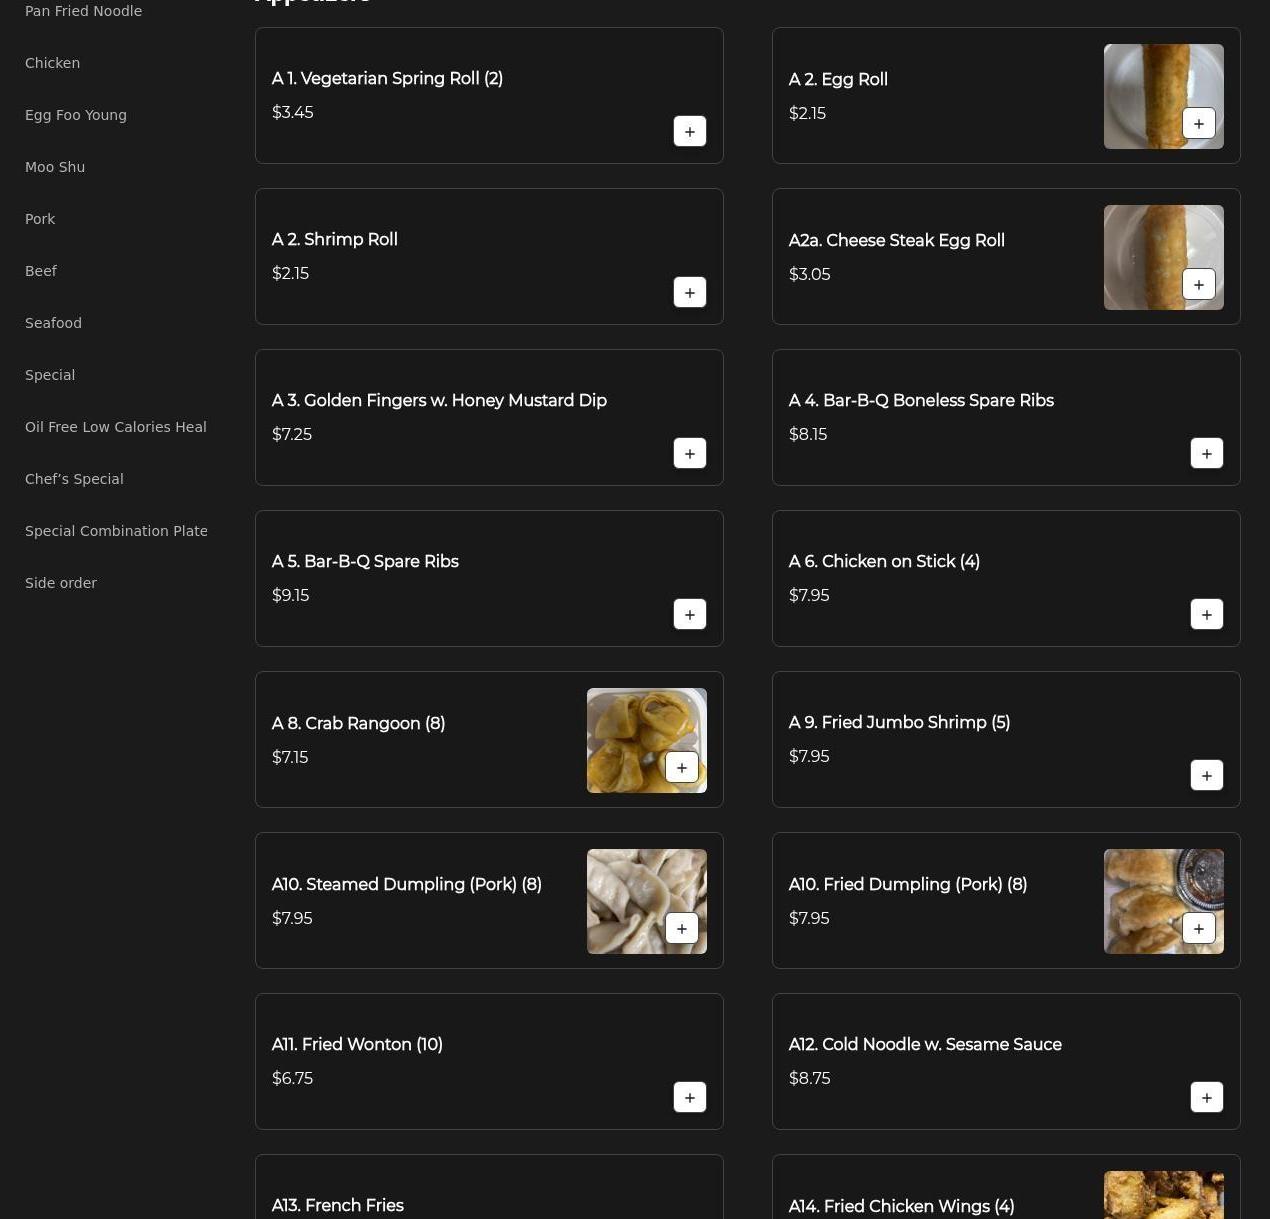
Task: Open the Moo Shu category
Action: point(55,167)
